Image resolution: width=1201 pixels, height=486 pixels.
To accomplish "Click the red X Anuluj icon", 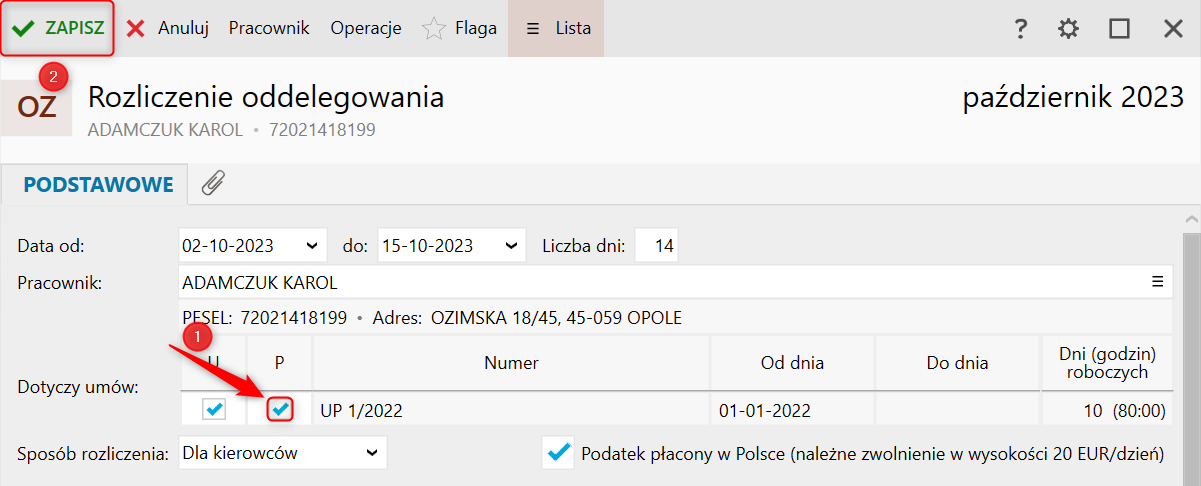I will [x=136, y=29].
